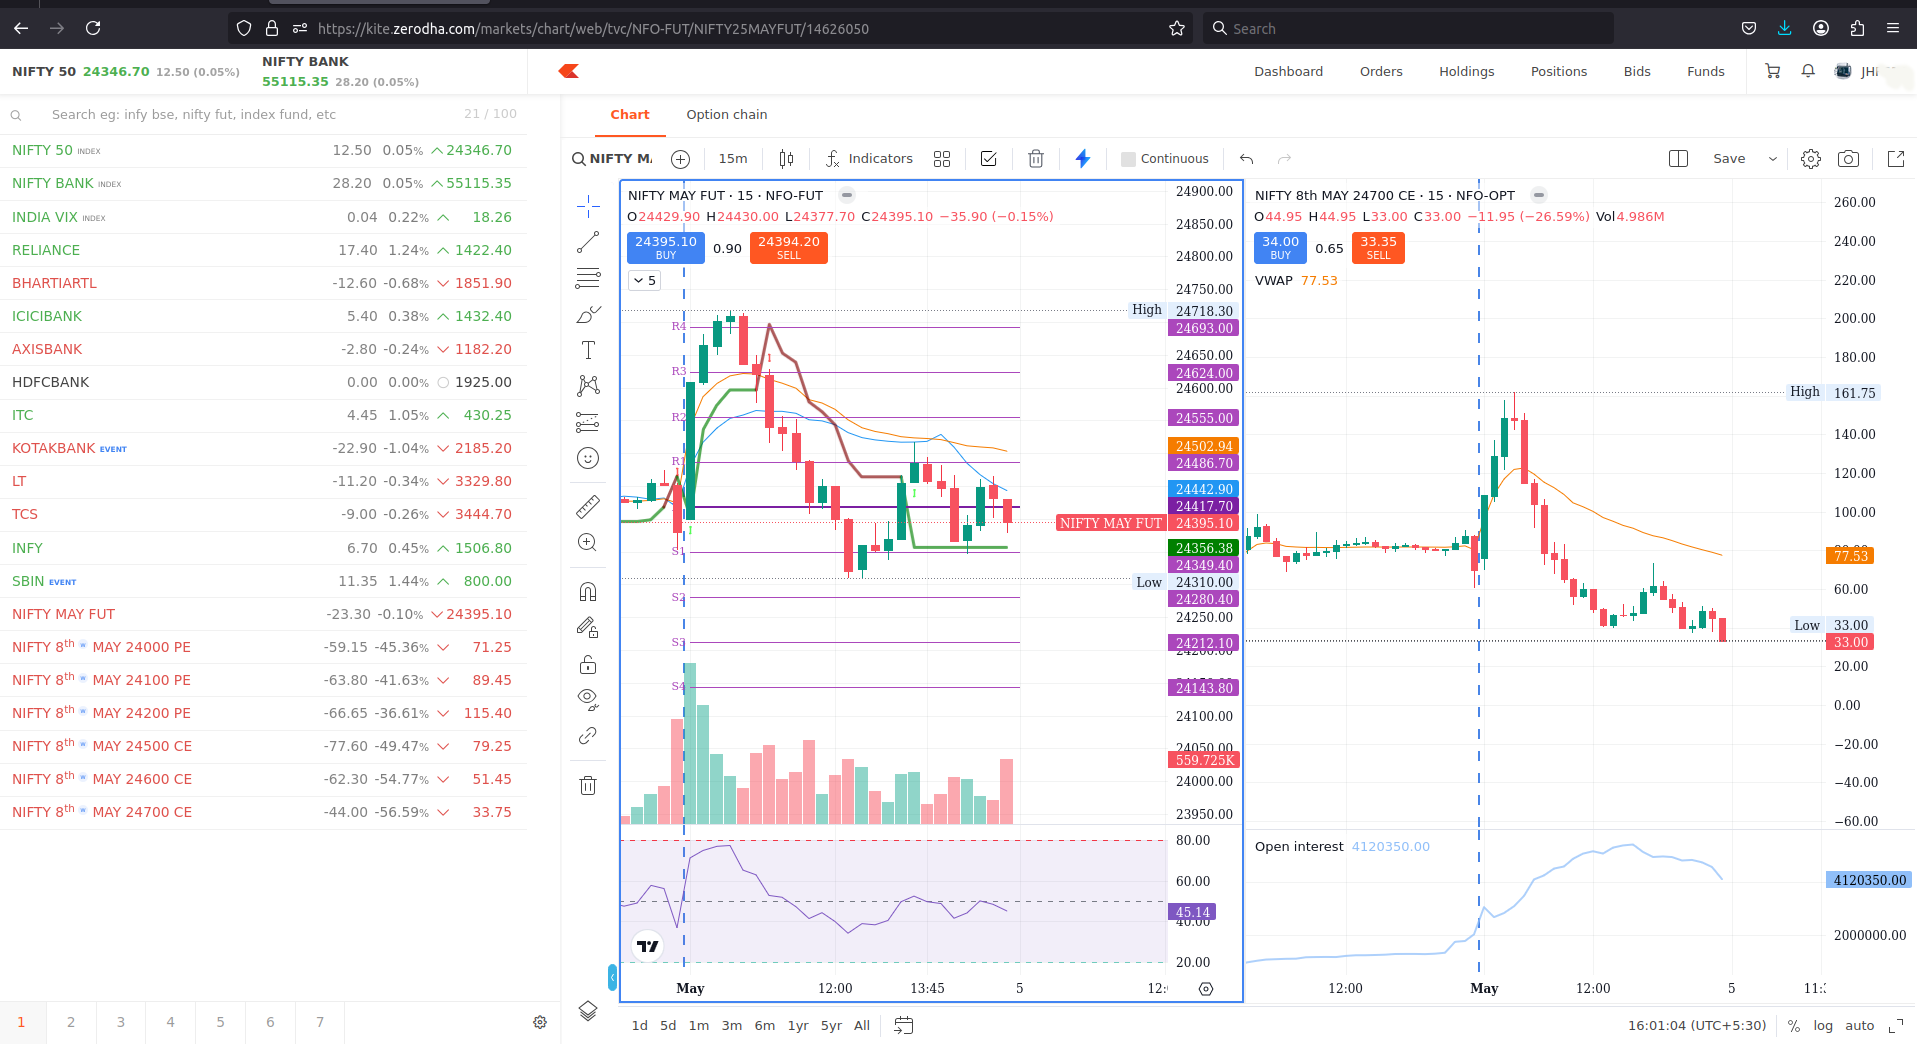Click the candlestick chart type icon
Screen dimensions: 1917x1044
coord(786,159)
